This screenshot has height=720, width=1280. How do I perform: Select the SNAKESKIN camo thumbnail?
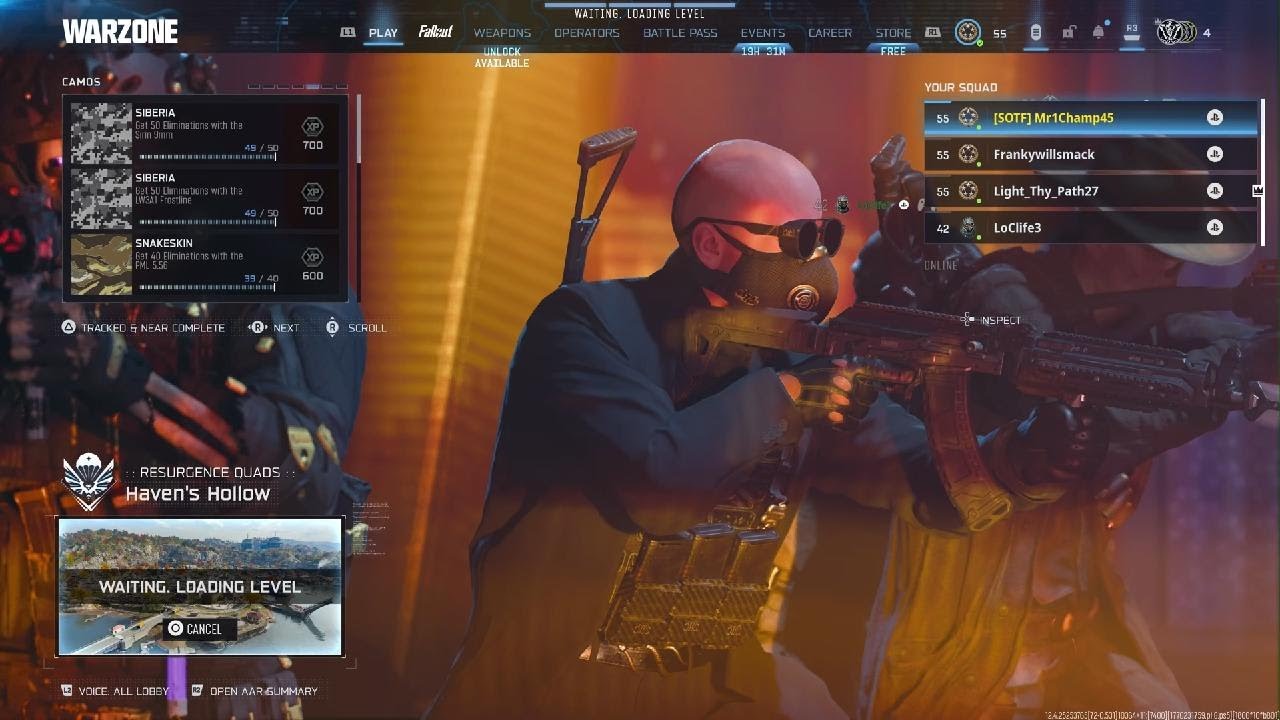pos(101,265)
